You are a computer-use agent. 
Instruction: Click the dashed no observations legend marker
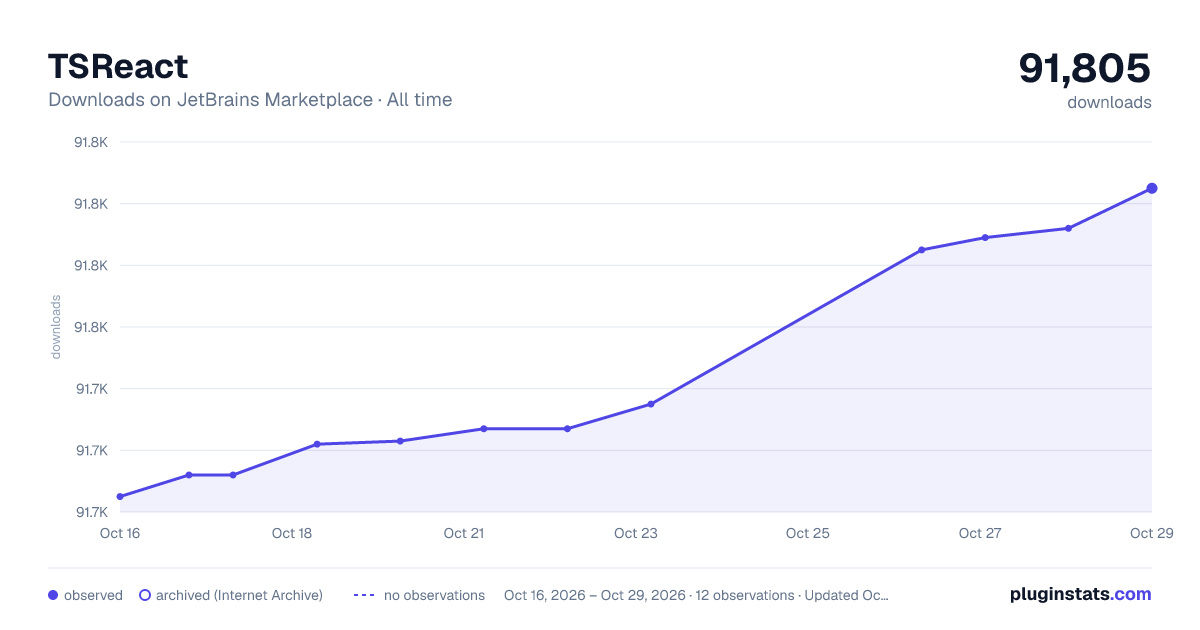click(x=364, y=595)
